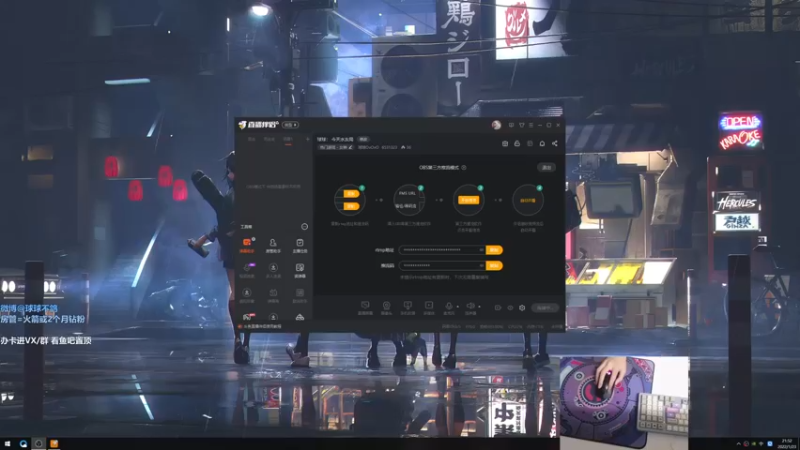Open the orange app icon in the taskbar
Viewport: 800px width, 450px height.
[54, 444]
